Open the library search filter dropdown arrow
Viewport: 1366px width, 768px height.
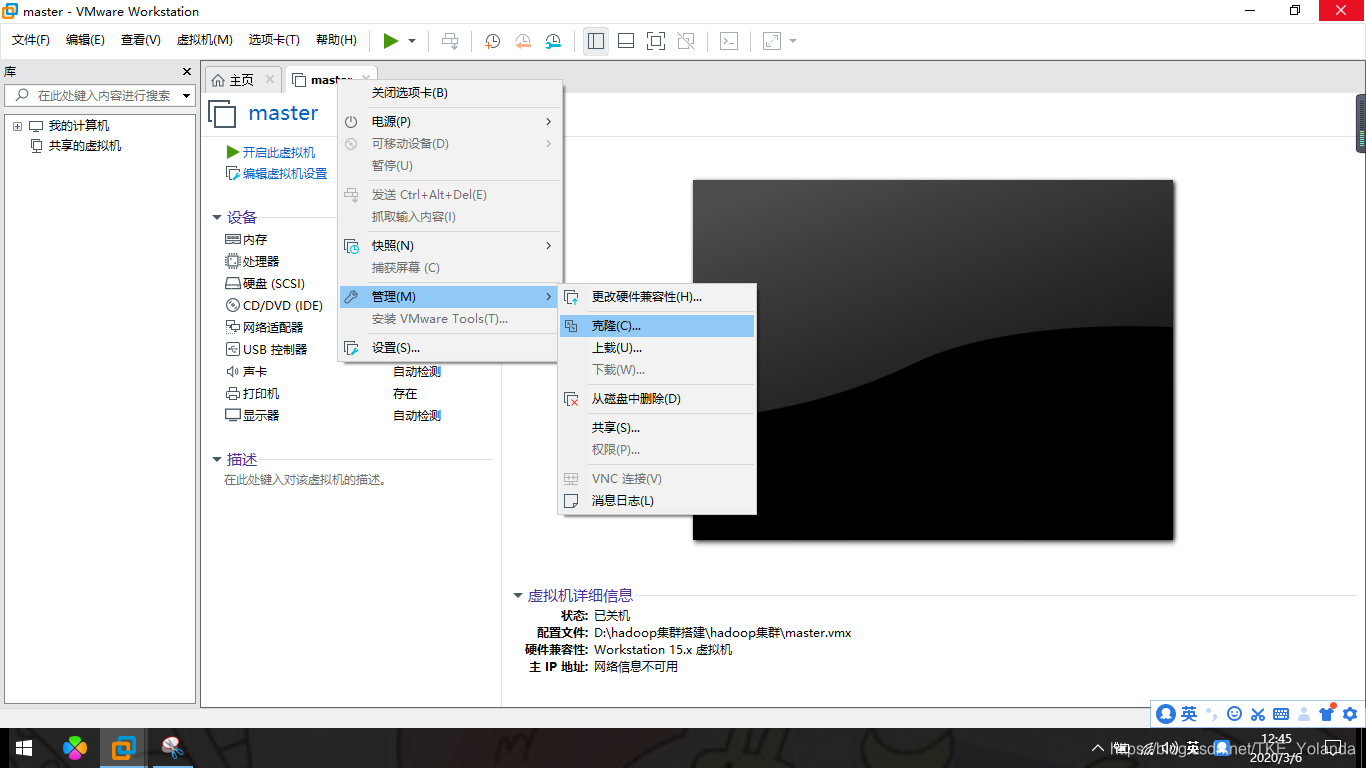186,96
